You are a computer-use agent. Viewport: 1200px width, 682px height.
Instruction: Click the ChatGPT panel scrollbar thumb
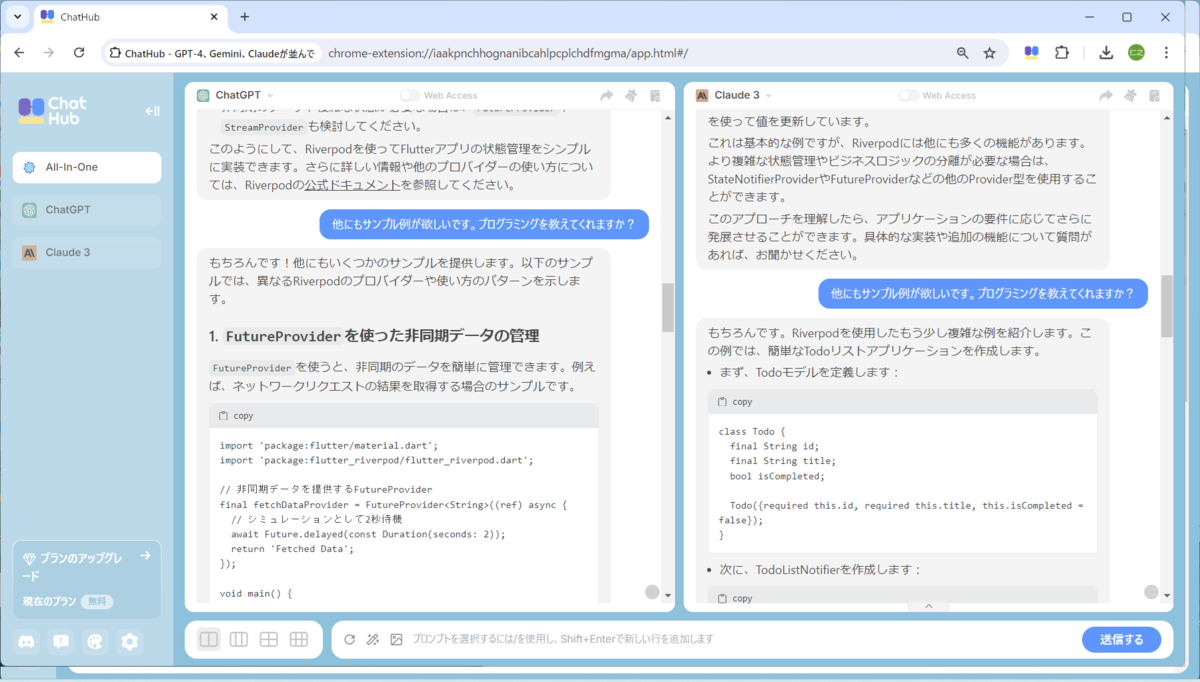668,308
